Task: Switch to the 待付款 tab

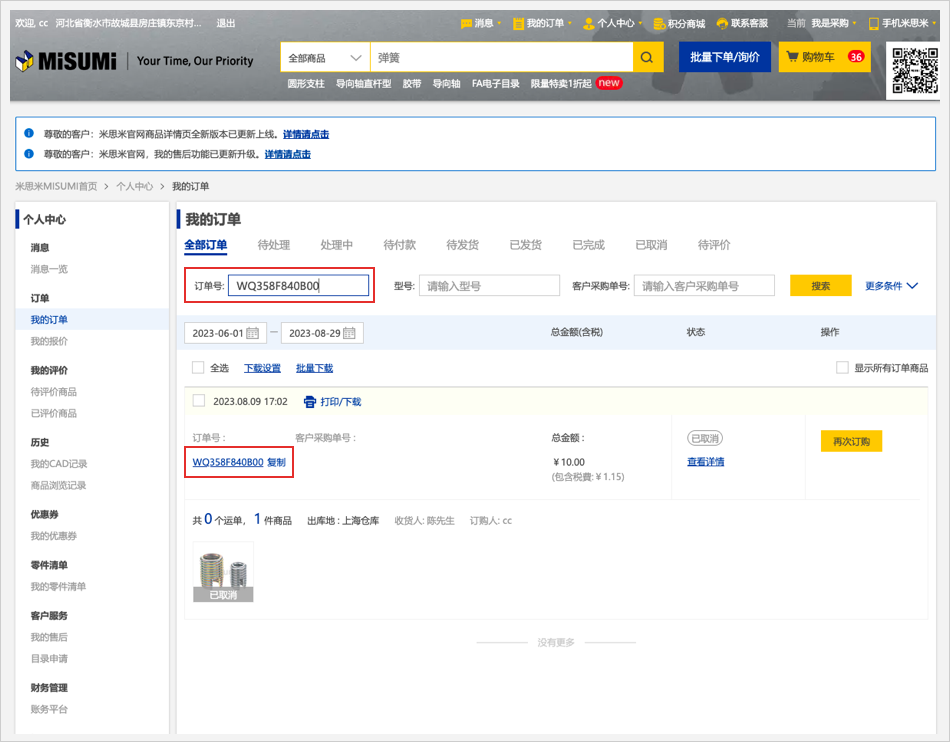Action: click(x=399, y=245)
